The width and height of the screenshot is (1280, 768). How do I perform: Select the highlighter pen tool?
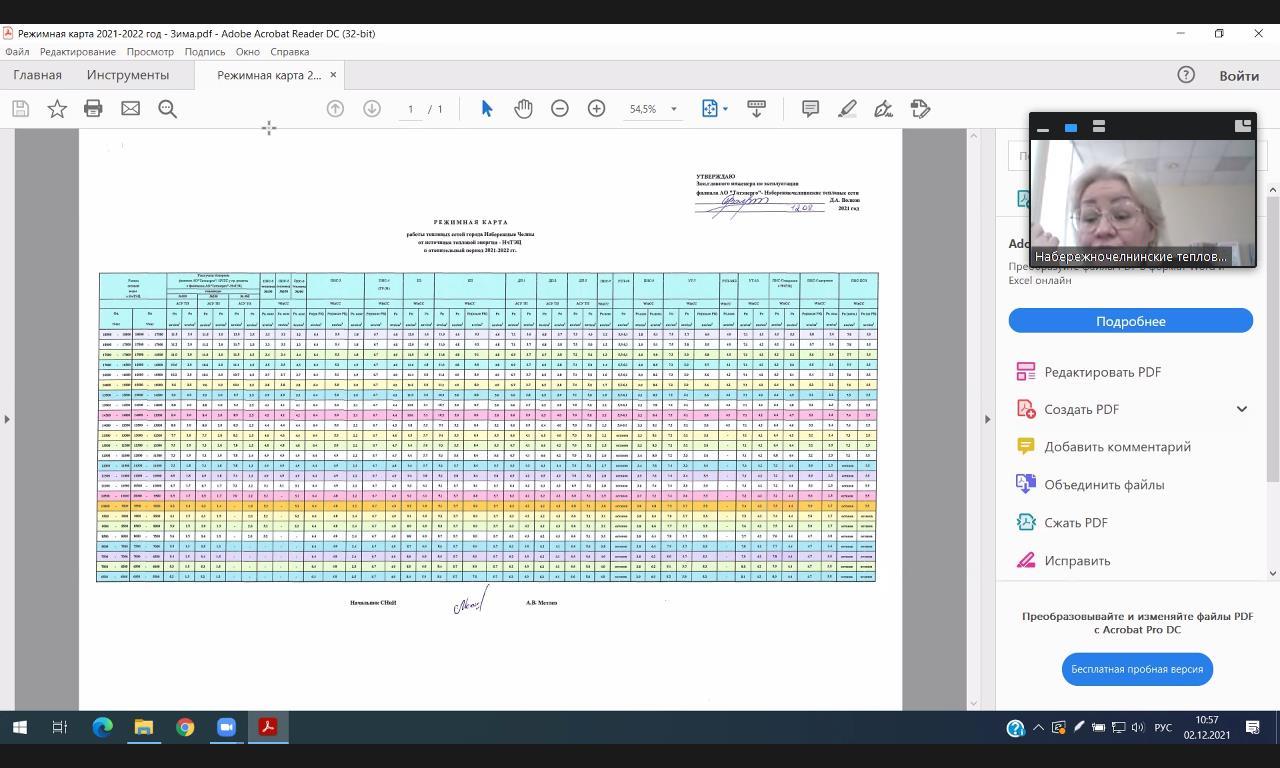click(847, 108)
